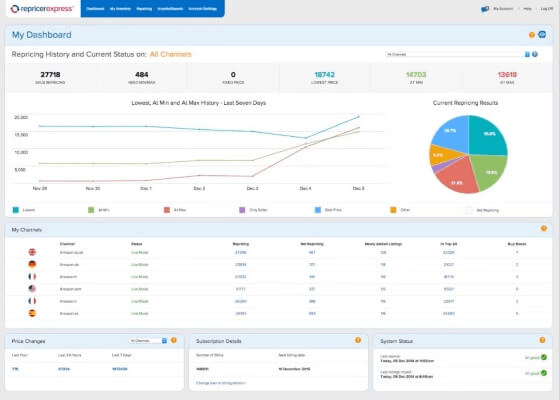Open the Repricing menu item
Image resolution: width=559 pixels, height=400 pixels.
coord(144,9)
